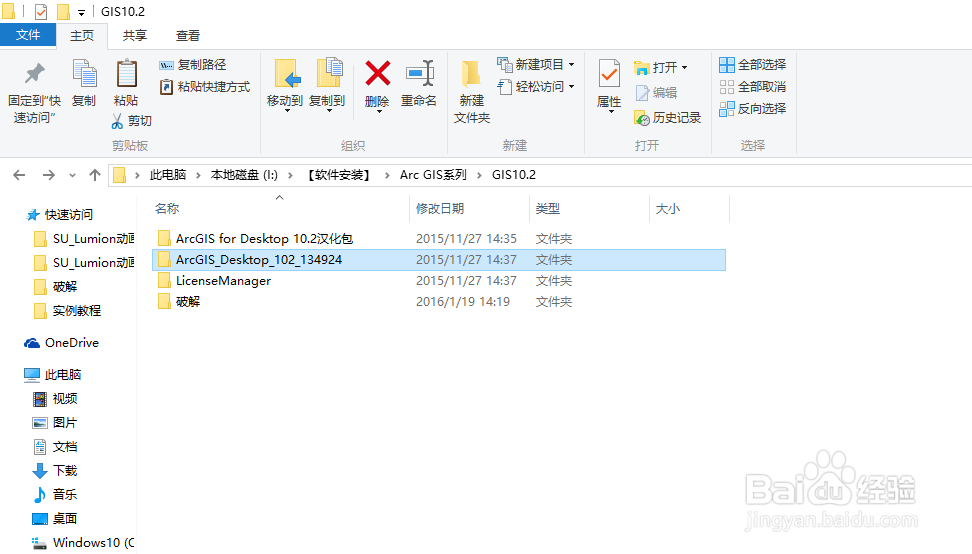Expand the Easy access (轻松访问) dropdown arrow

pos(572,87)
